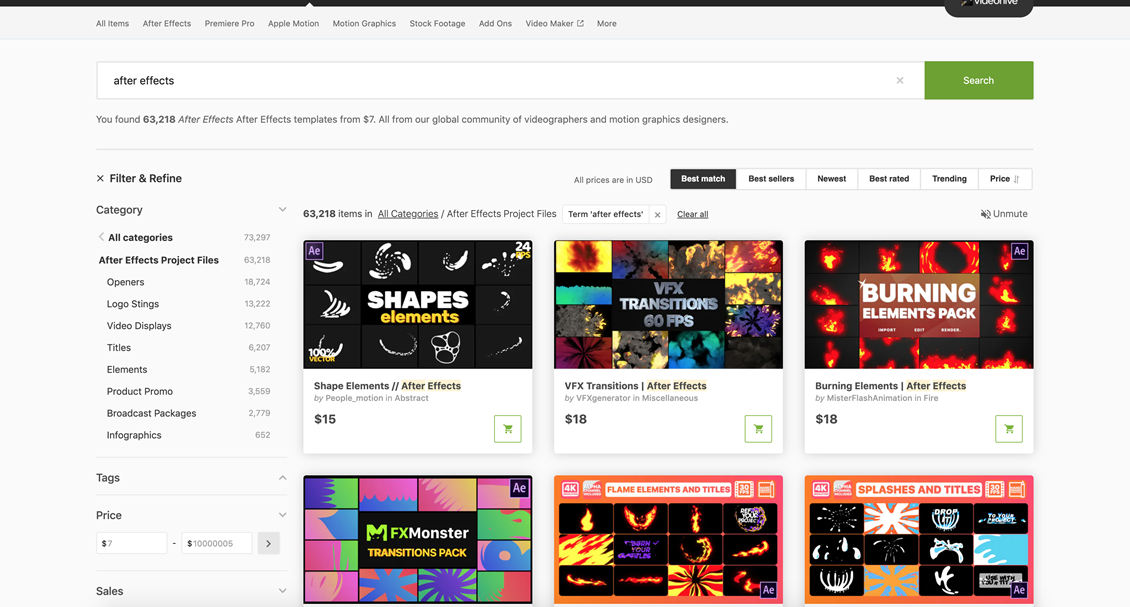This screenshot has width=1130, height=607.
Task: Click the minimum price input field
Action: pos(132,544)
